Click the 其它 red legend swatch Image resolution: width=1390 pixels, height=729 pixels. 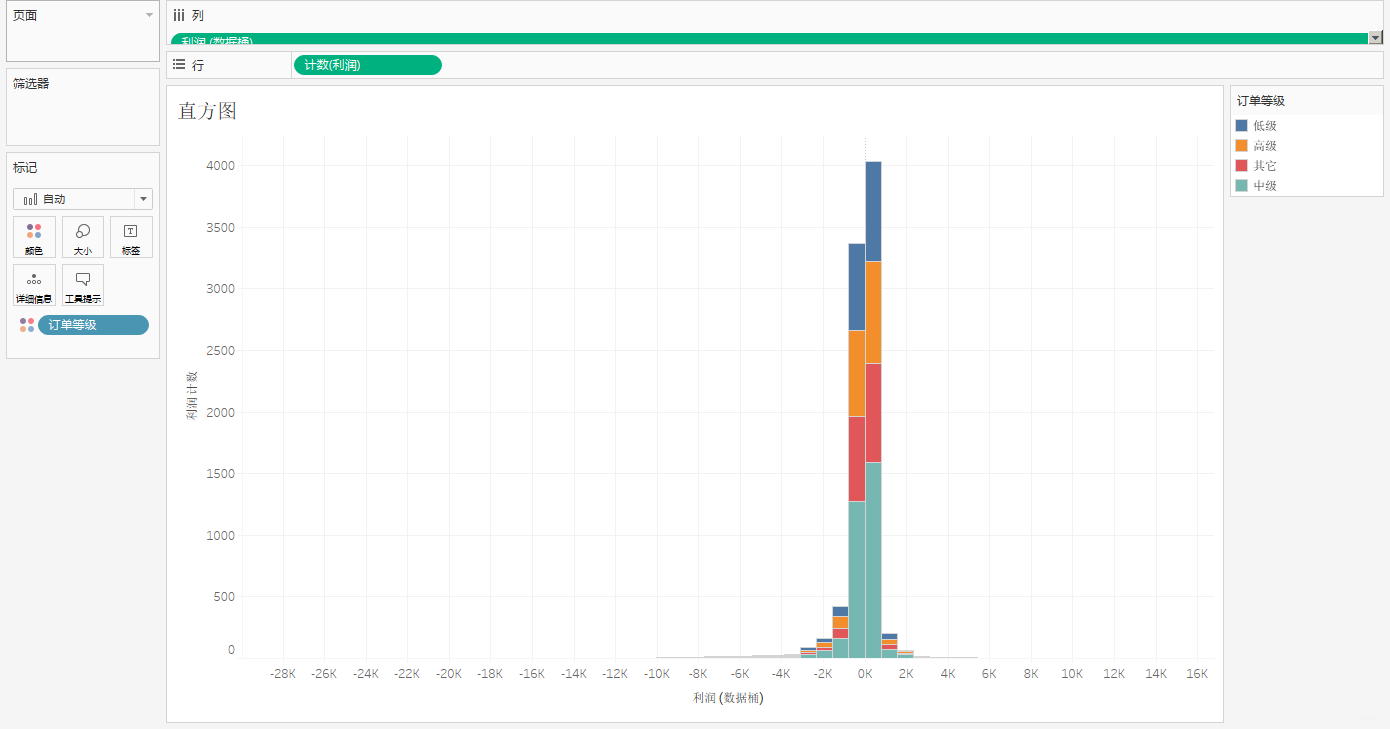tap(1242, 166)
